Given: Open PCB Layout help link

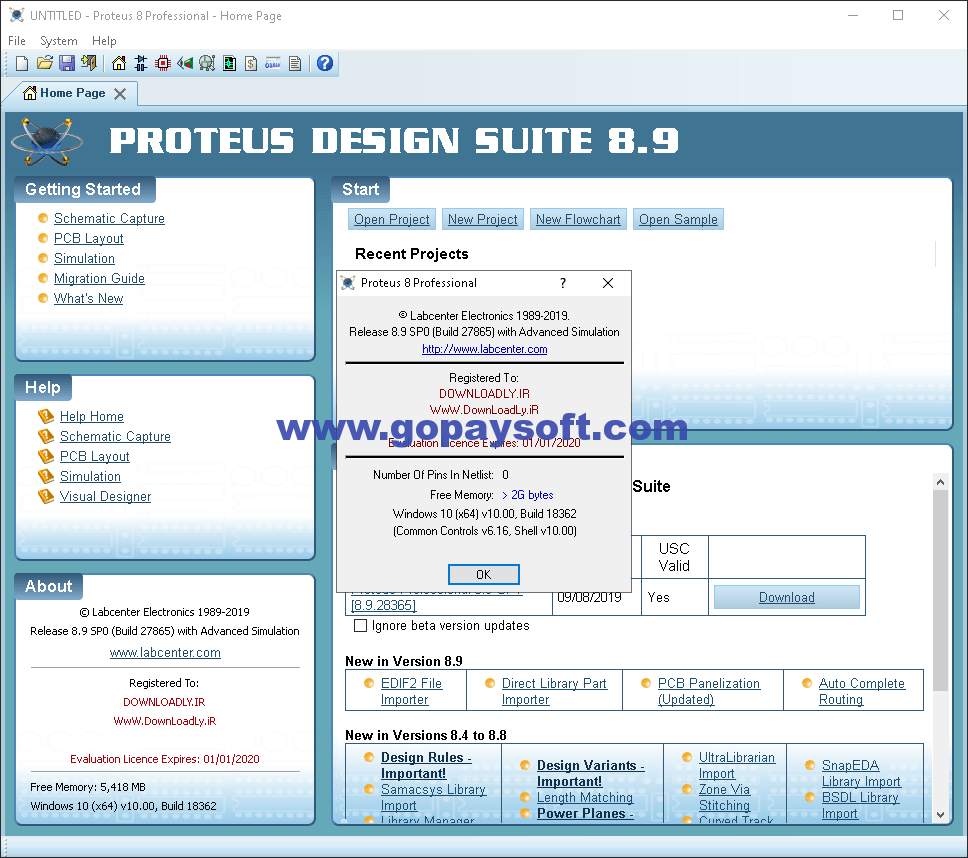Looking at the screenshot, I should (94, 456).
